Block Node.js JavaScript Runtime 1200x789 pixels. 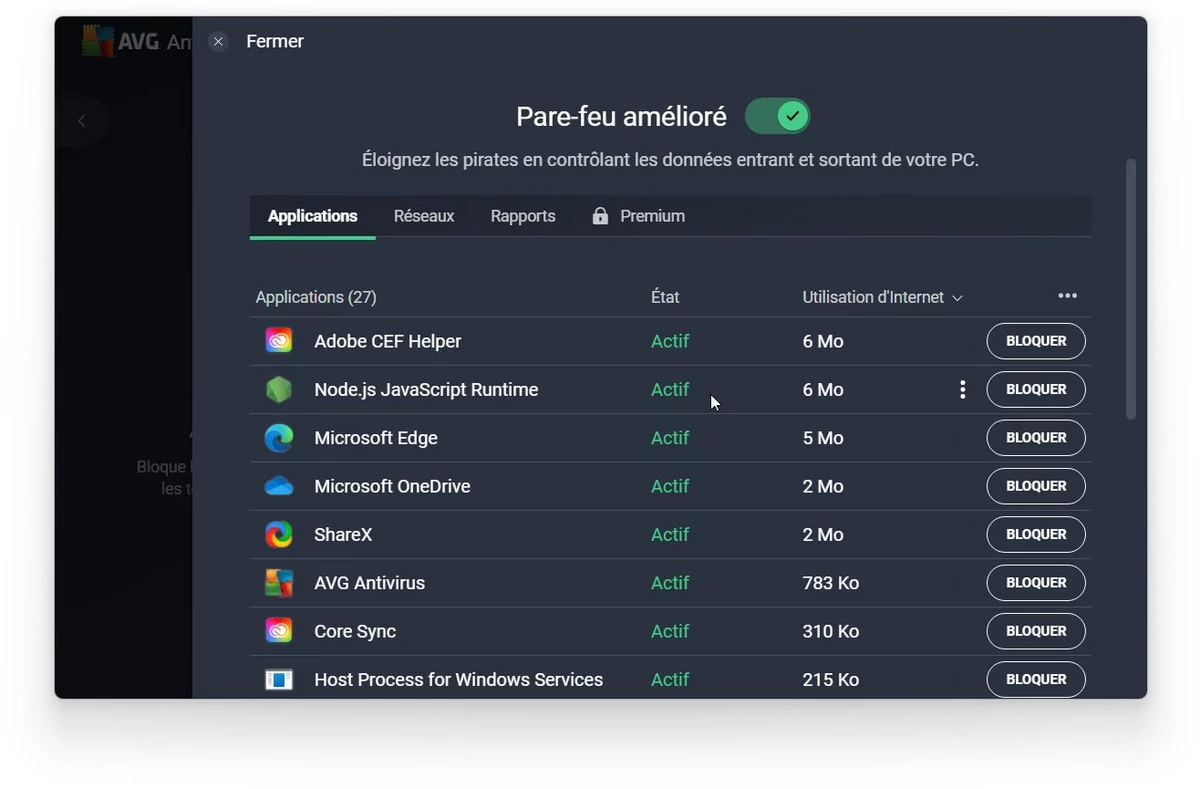pos(1036,390)
